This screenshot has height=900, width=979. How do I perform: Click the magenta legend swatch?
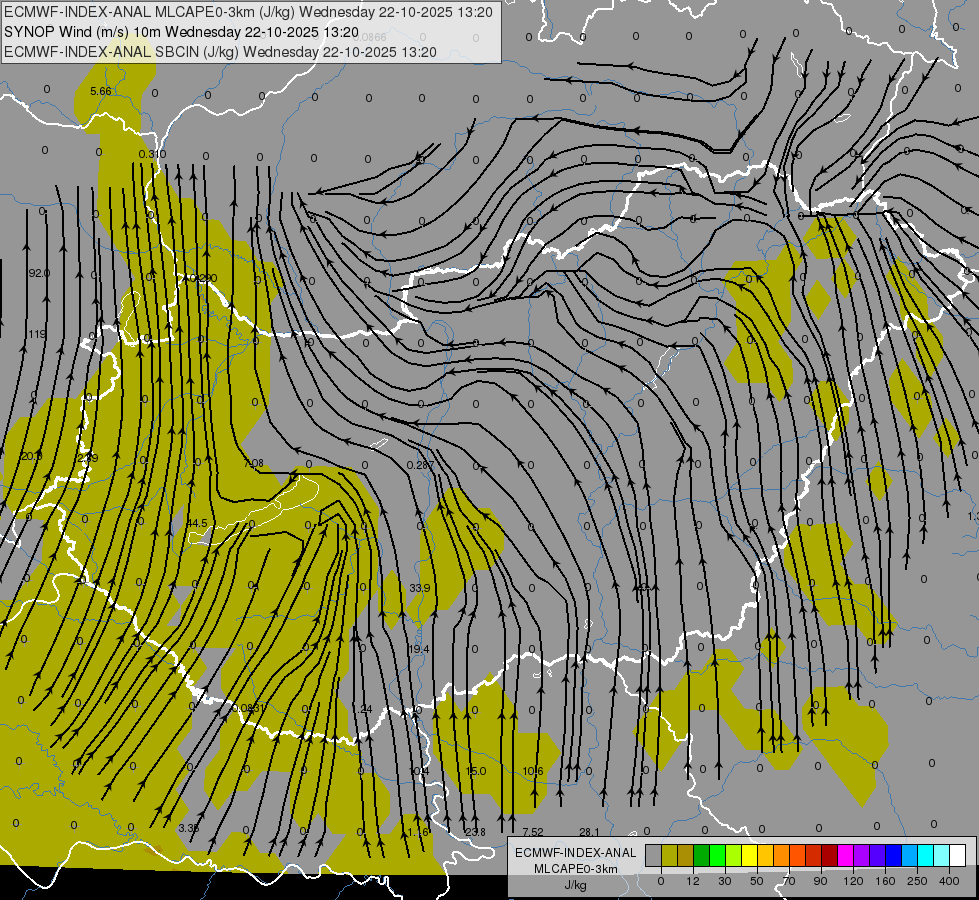[846, 856]
